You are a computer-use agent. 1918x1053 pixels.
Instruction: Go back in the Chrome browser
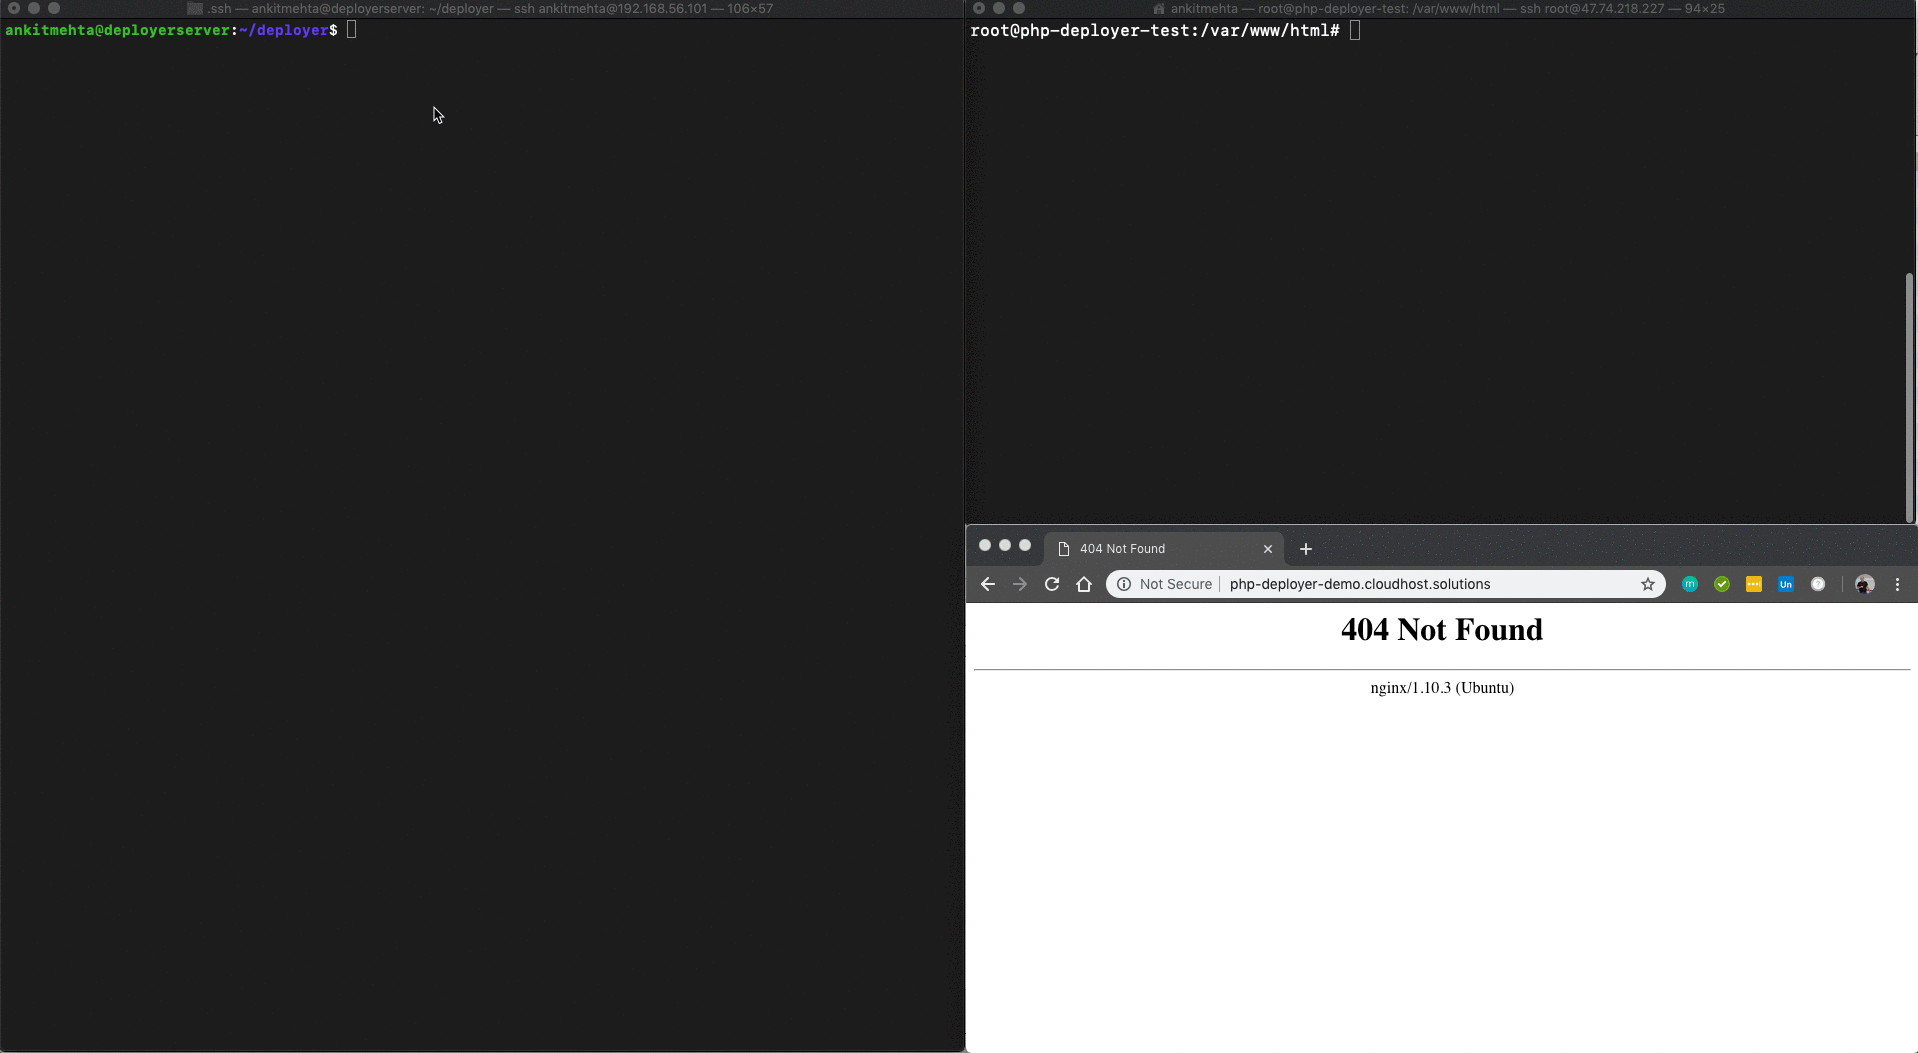(x=988, y=584)
